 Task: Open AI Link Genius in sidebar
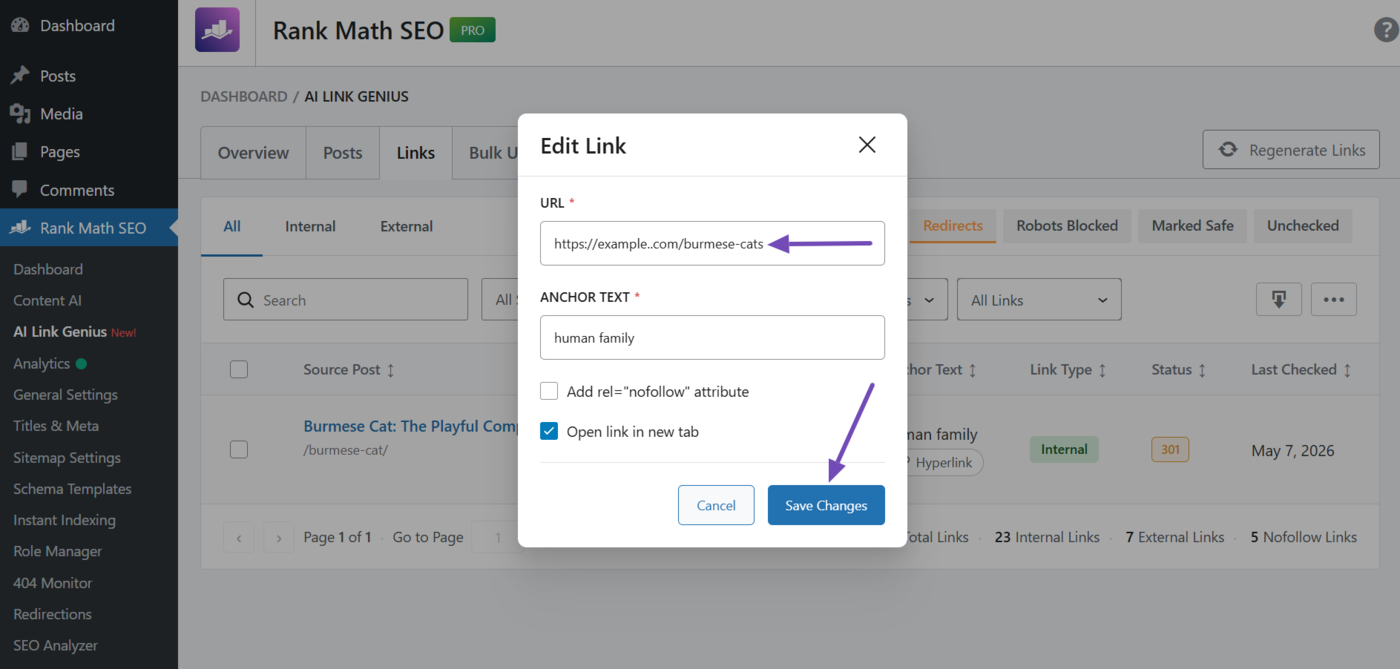(60, 332)
